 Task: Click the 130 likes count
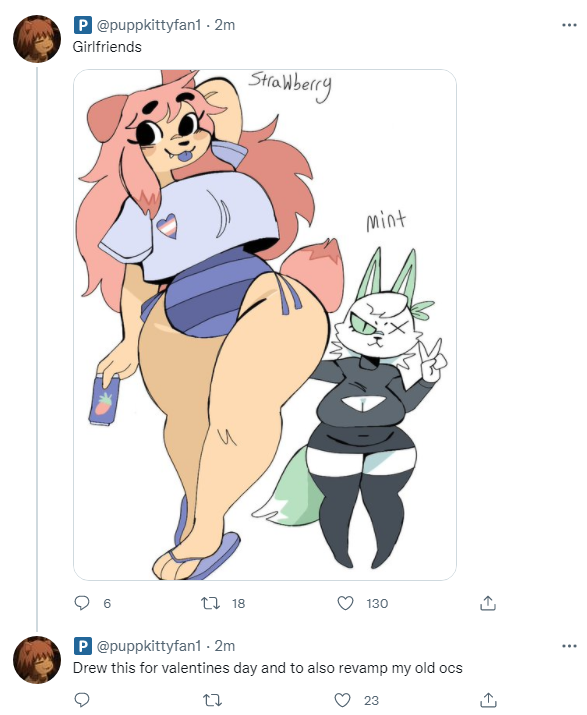point(377,604)
